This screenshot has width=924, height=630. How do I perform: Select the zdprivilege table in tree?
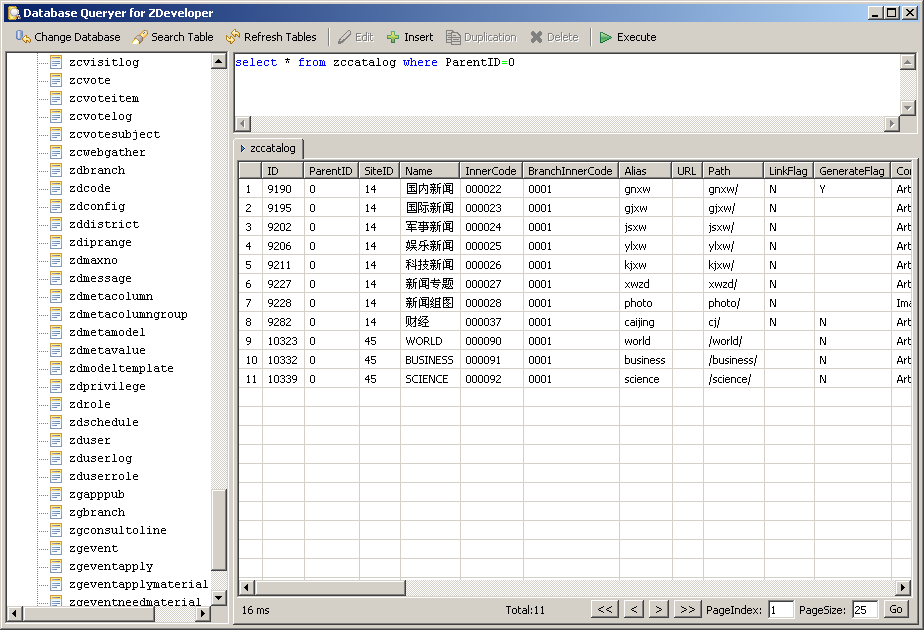point(107,386)
